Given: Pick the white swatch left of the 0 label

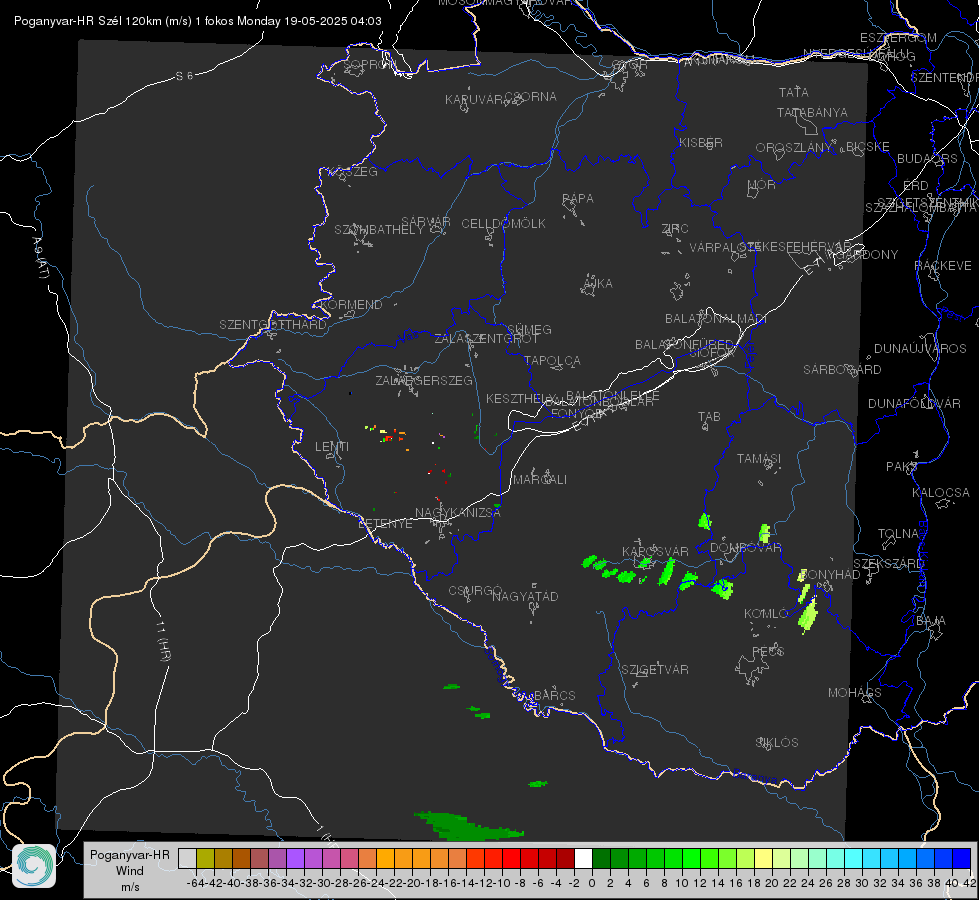Looking at the screenshot, I should [x=583, y=858].
